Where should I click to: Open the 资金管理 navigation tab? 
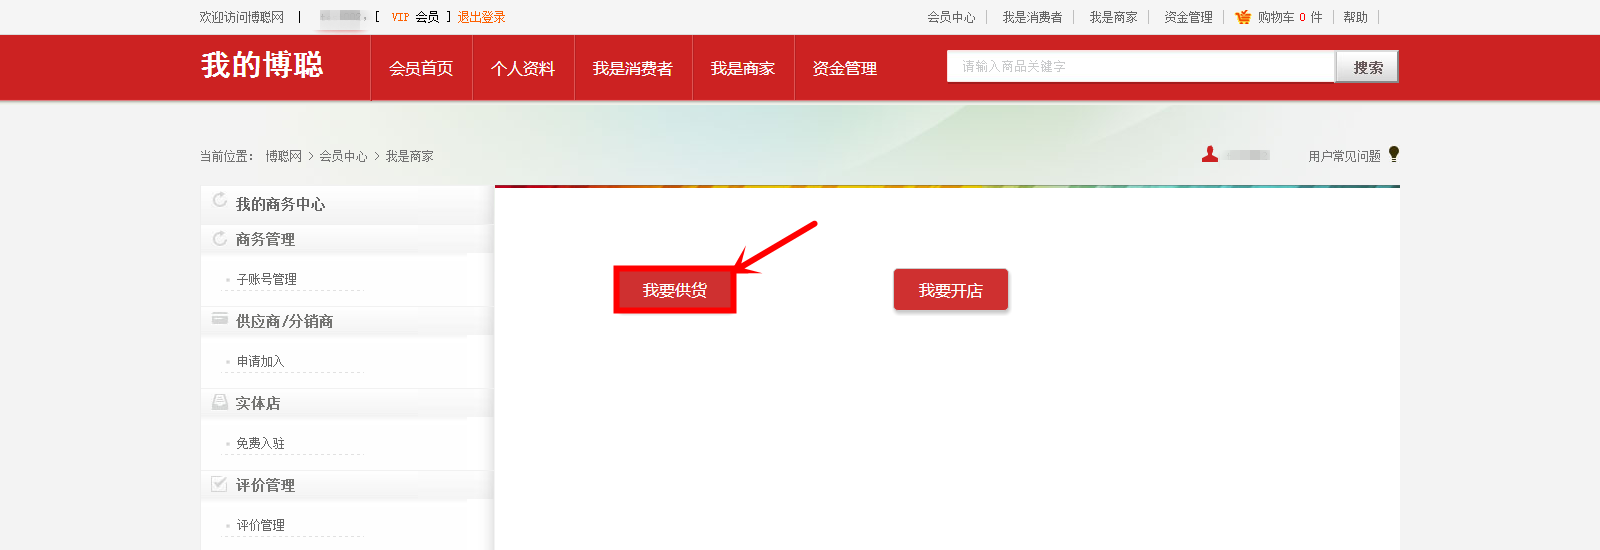[845, 68]
